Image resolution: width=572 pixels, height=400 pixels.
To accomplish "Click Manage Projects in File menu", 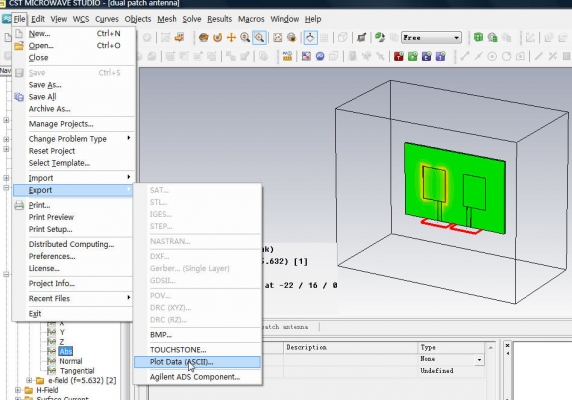I will pos(73,124).
